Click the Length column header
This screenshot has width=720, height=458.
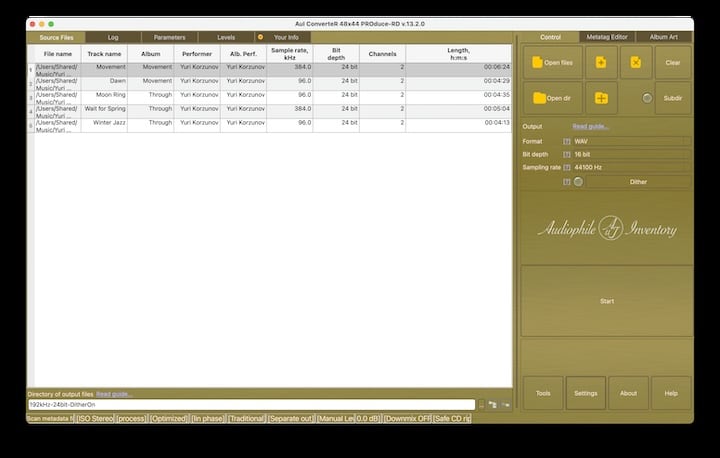459,54
